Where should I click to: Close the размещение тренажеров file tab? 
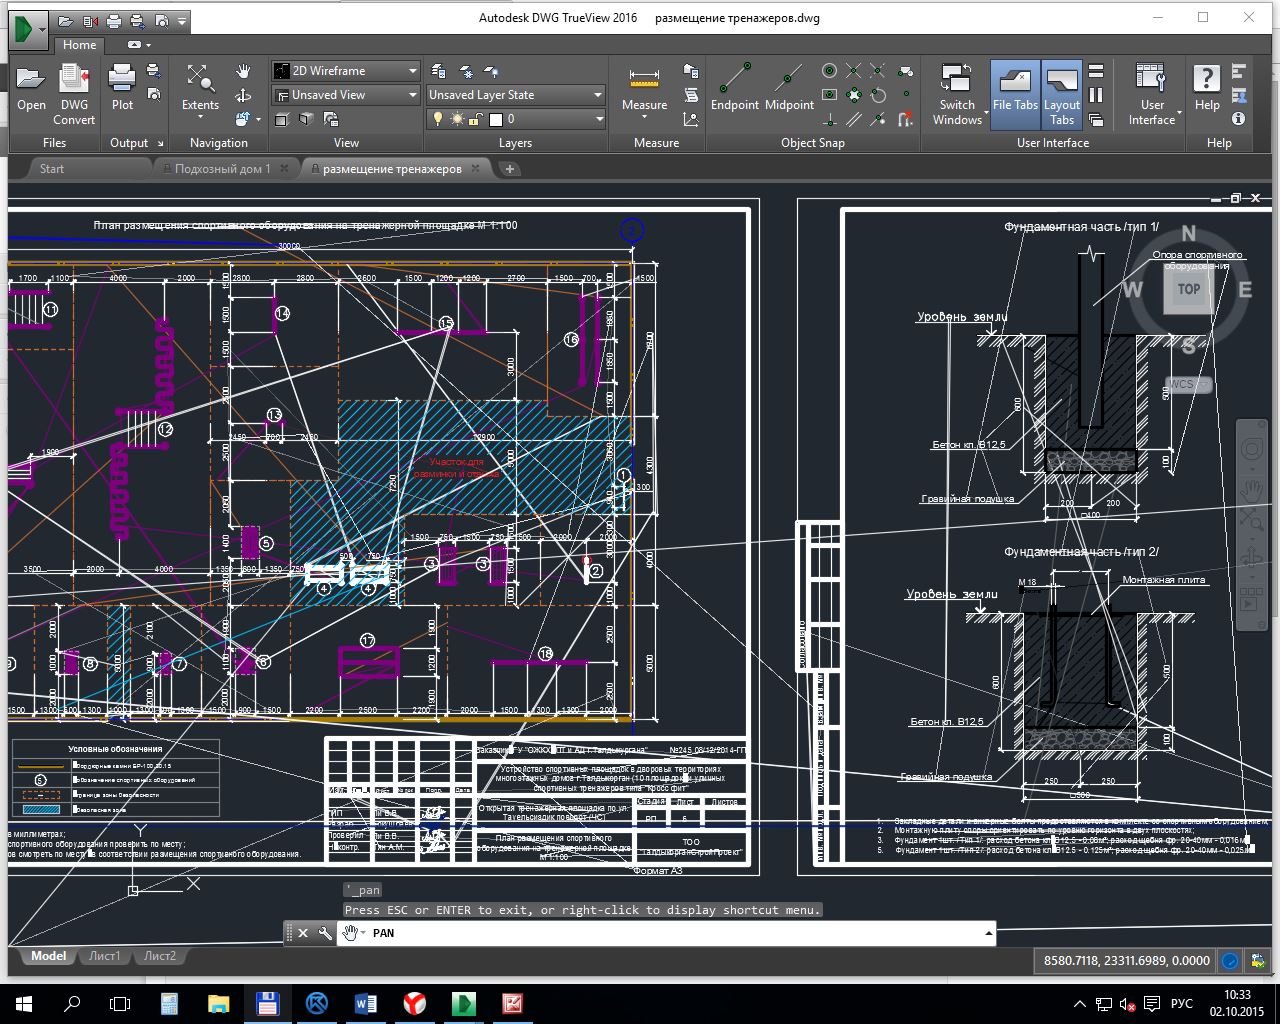(476, 169)
